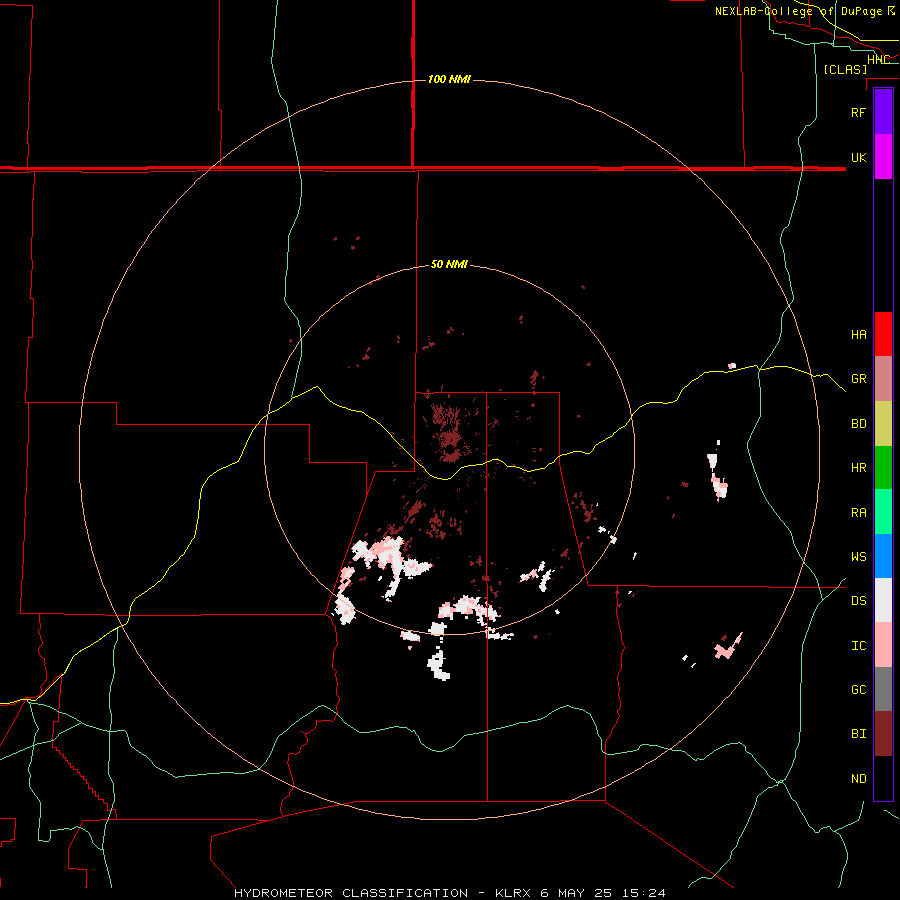Click the UK legend label
Screen dimensions: 900x900
click(x=858, y=157)
